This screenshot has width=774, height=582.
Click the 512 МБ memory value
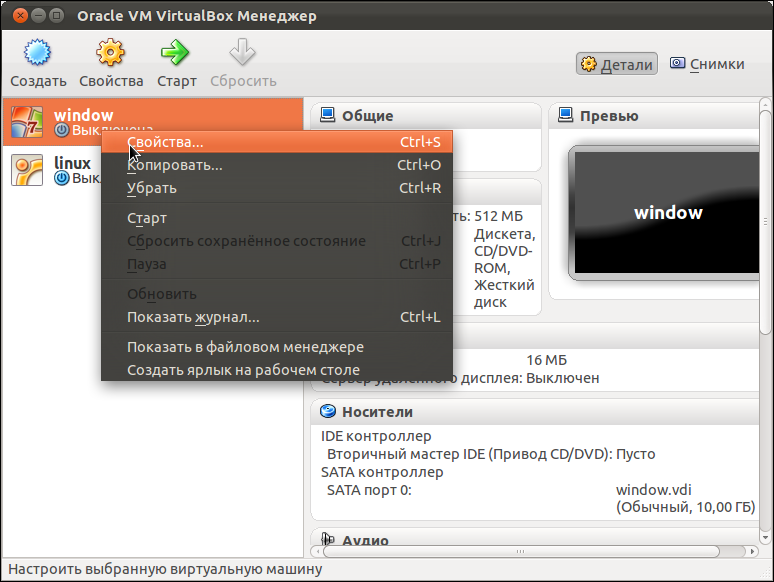coord(498,216)
